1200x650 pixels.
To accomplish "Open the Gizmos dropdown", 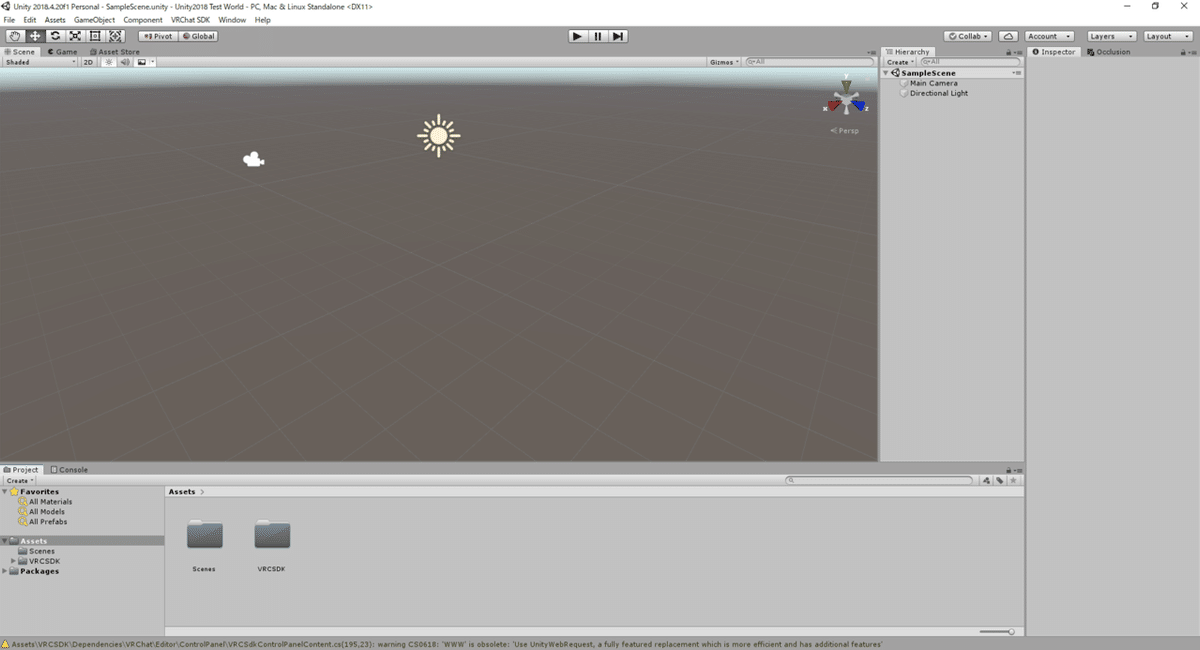I will click(x=725, y=62).
